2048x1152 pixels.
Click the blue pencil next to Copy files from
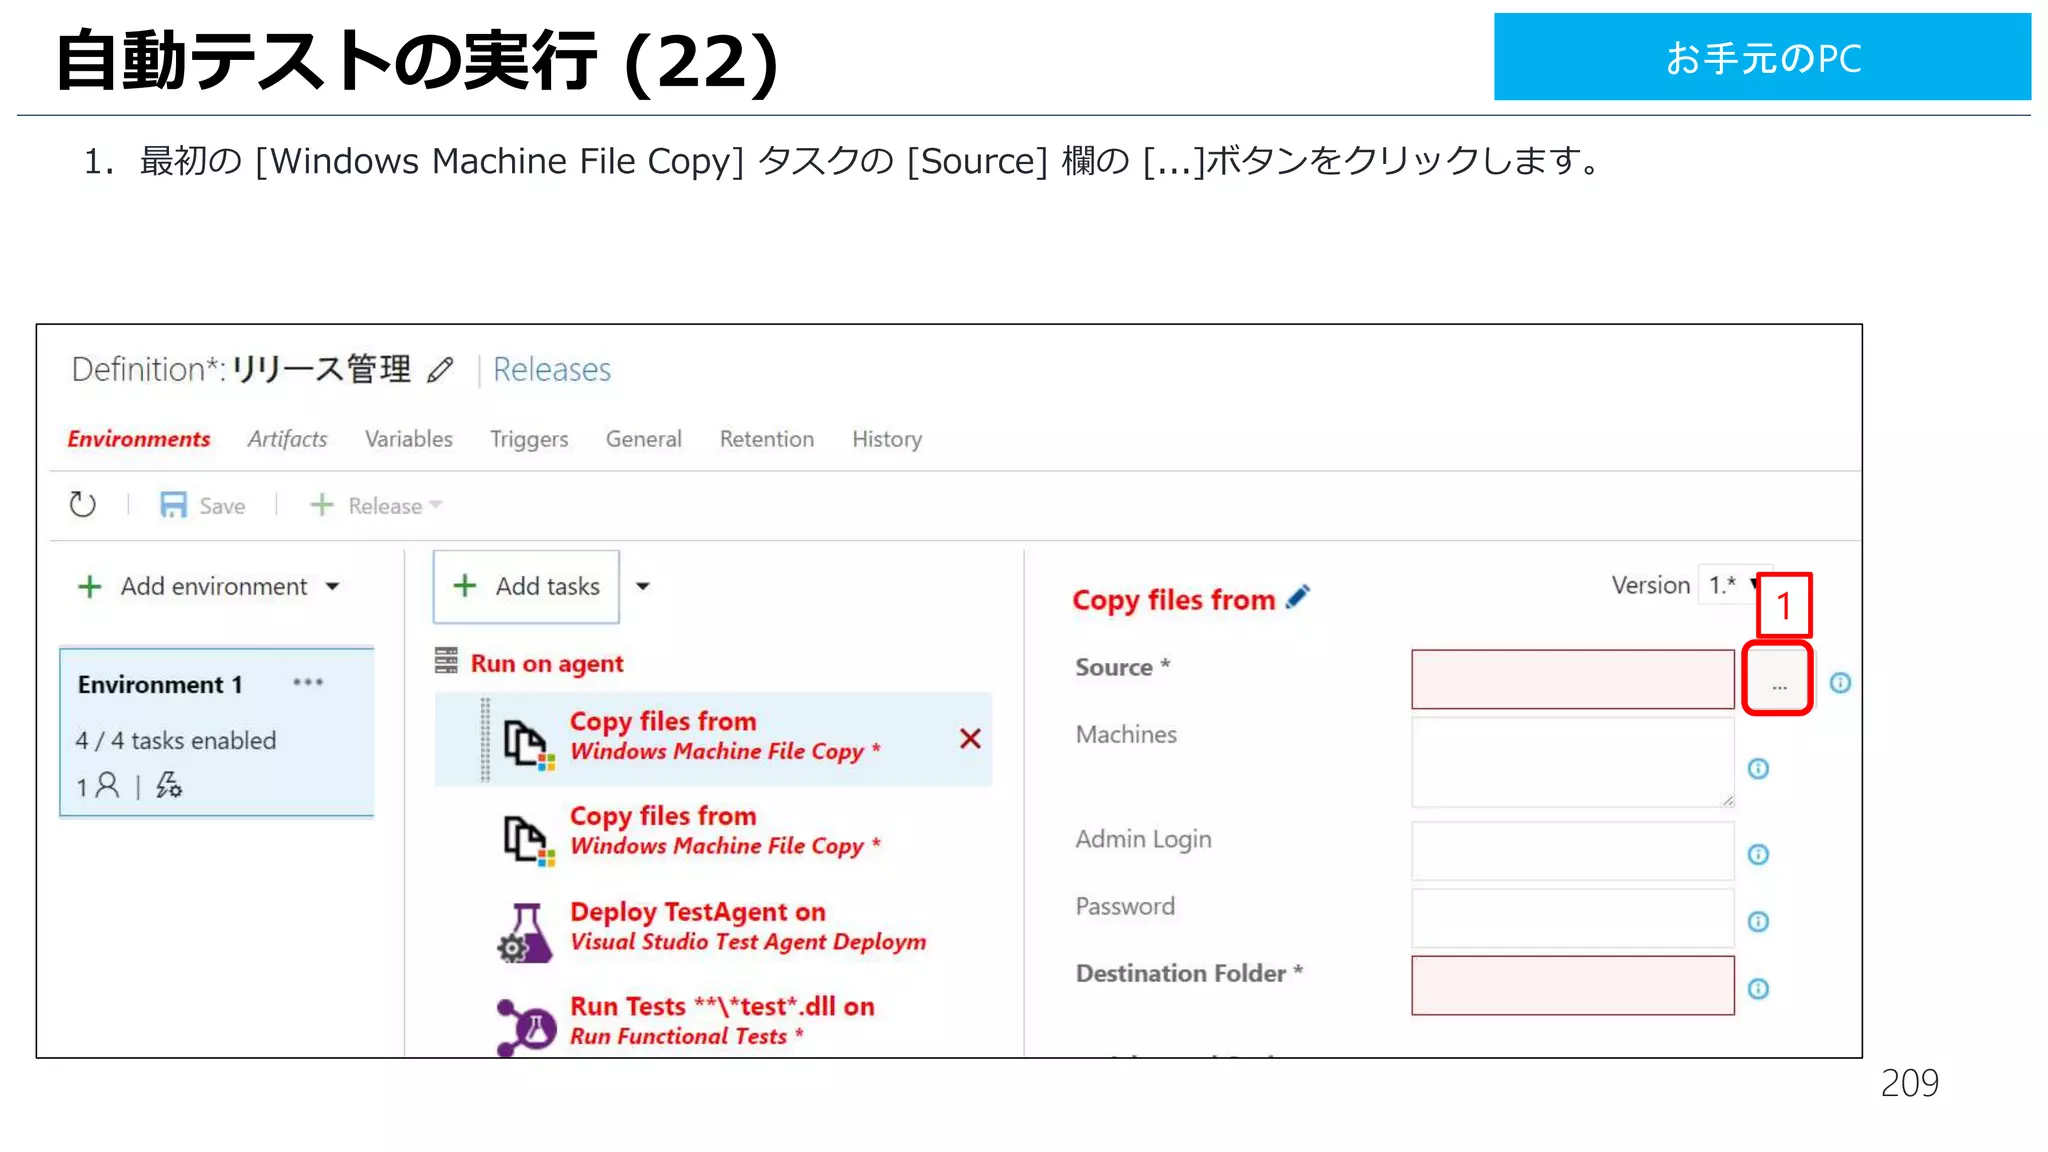1298,597
